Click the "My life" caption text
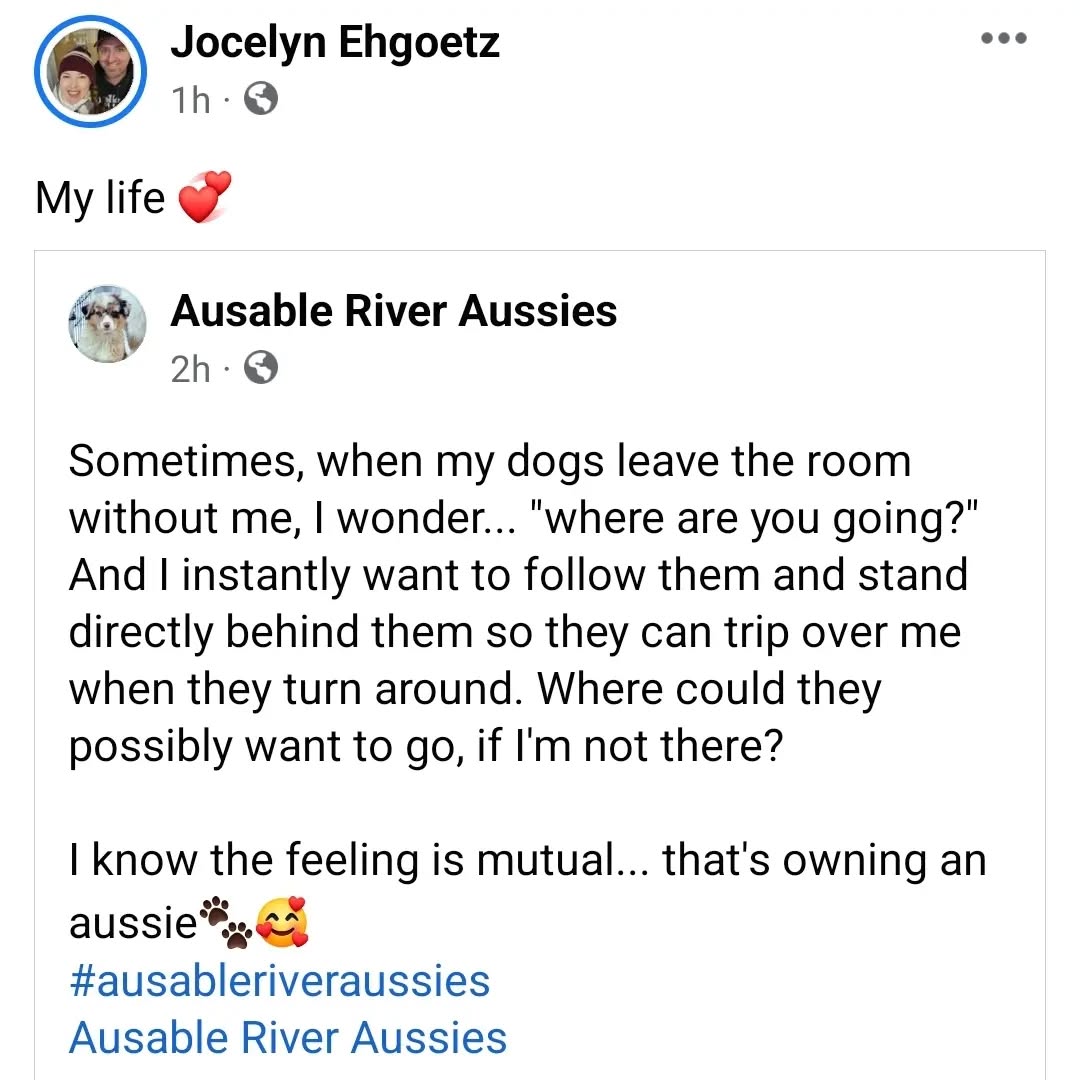 point(99,197)
